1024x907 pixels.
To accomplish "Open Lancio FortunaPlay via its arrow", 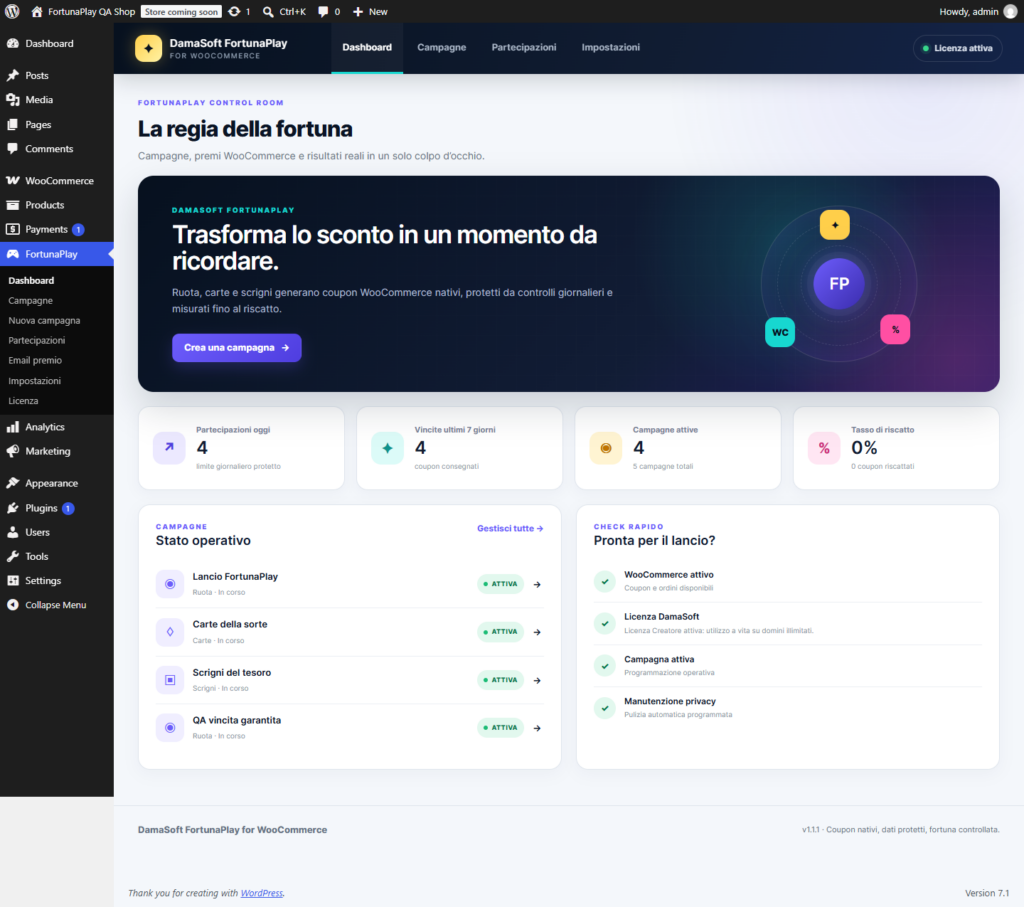I will click(x=537, y=584).
